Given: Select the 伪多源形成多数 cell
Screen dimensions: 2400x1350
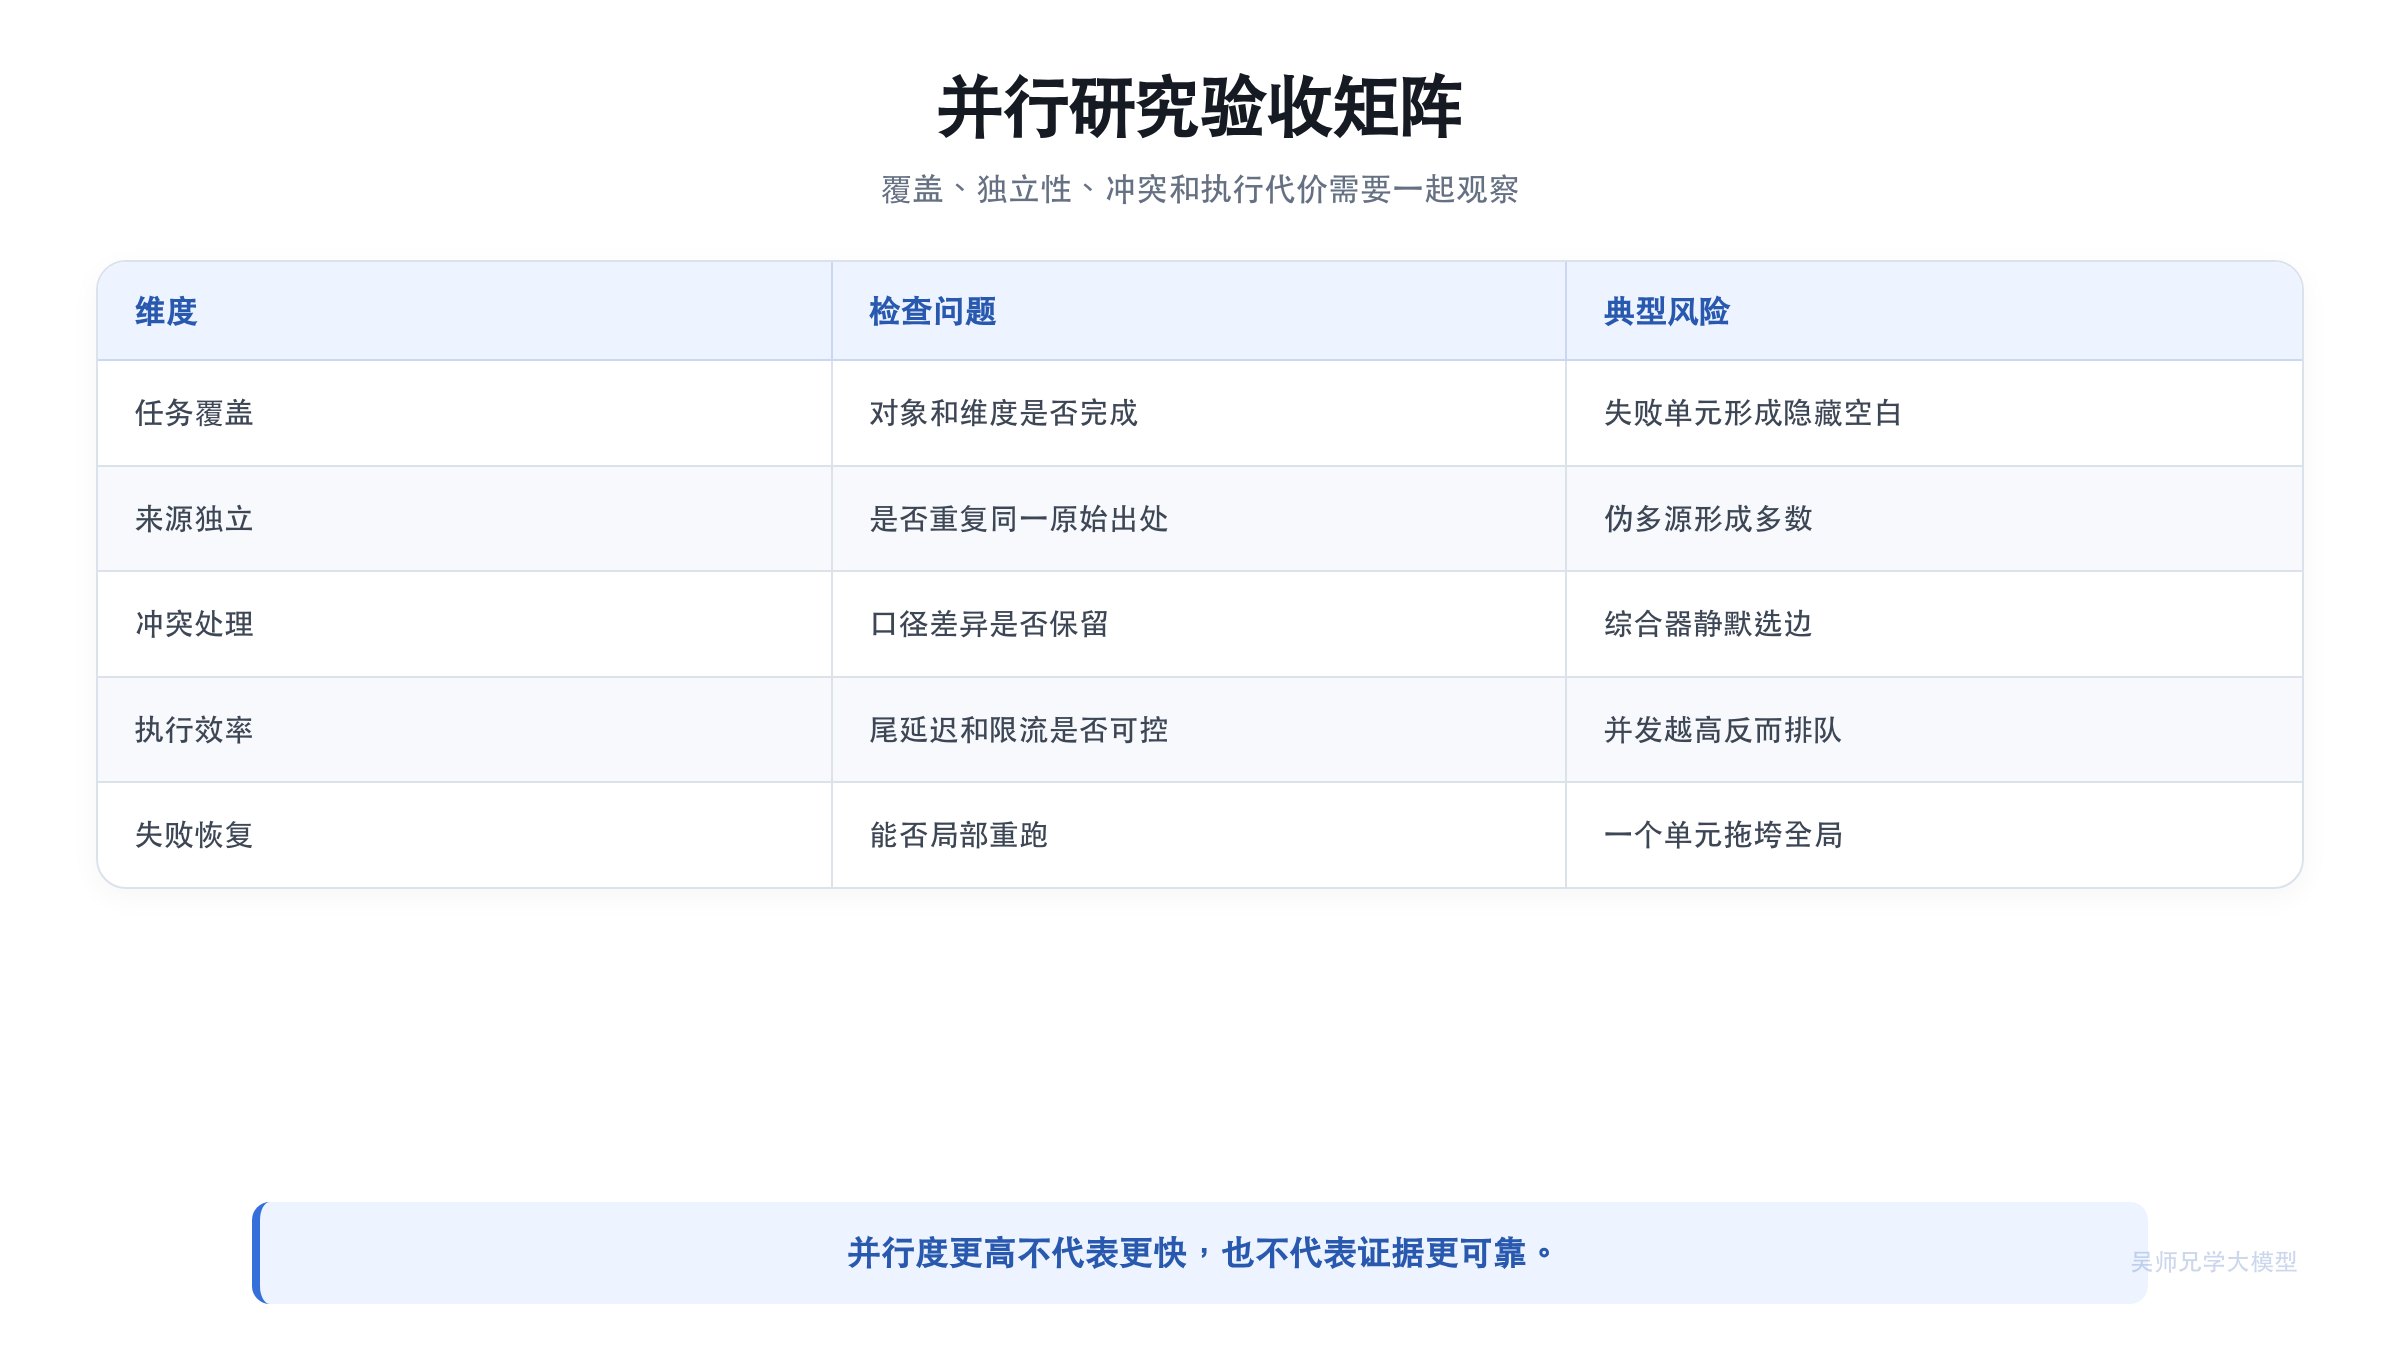Looking at the screenshot, I should 1934,519.
